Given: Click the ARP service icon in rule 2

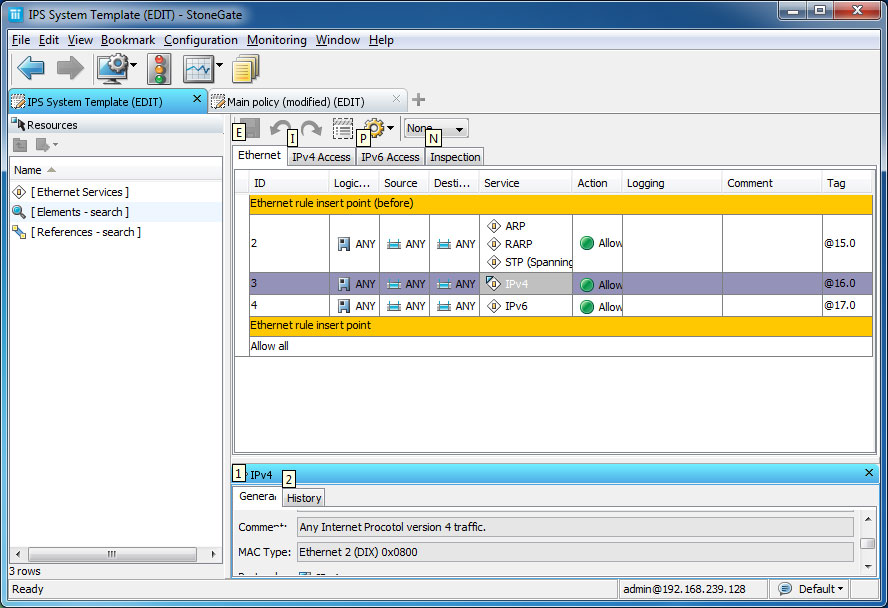Looking at the screenshot, I should pyautogui.click(x=494, y=226).
